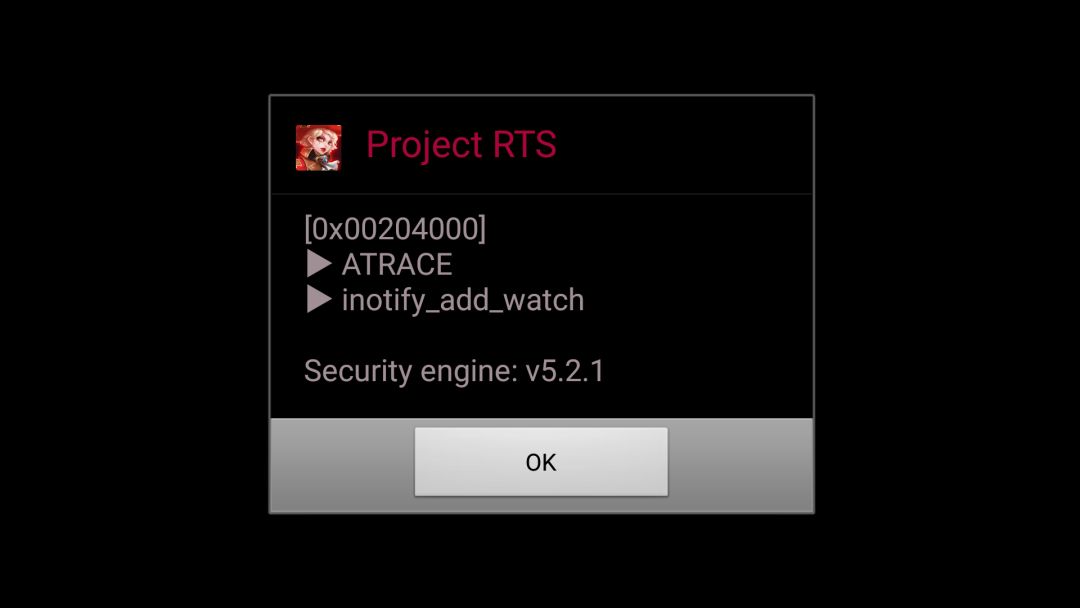The width and height of the screenshot is (1080, 608).
Task: Click the blank line above Security engine text
Action: [541, 335]
